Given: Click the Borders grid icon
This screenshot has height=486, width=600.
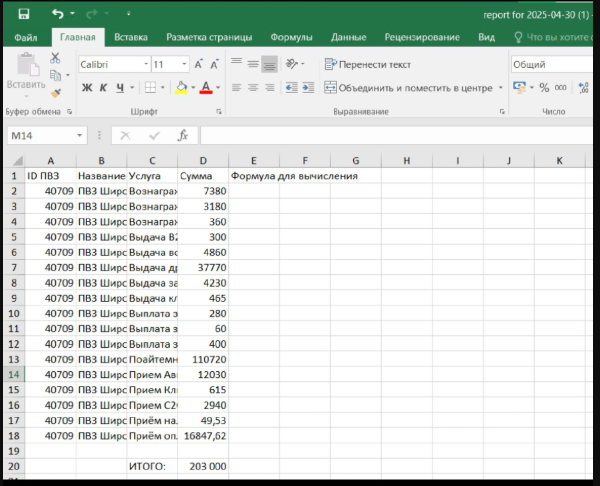Looking at the screenshot, I should pos(150,88).
